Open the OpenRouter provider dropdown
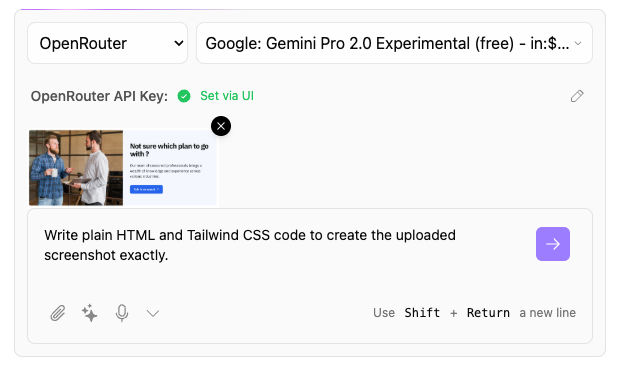622x365 pixels. tap(108, 43)
